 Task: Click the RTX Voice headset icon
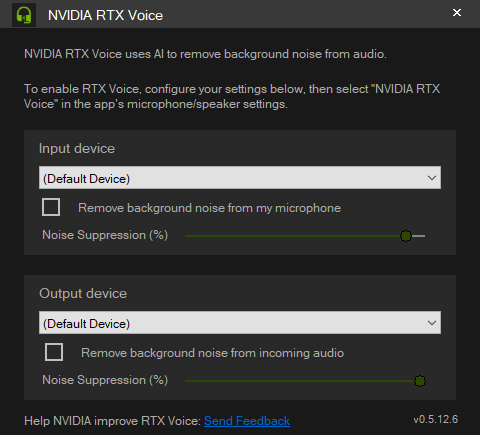(24, 15)
